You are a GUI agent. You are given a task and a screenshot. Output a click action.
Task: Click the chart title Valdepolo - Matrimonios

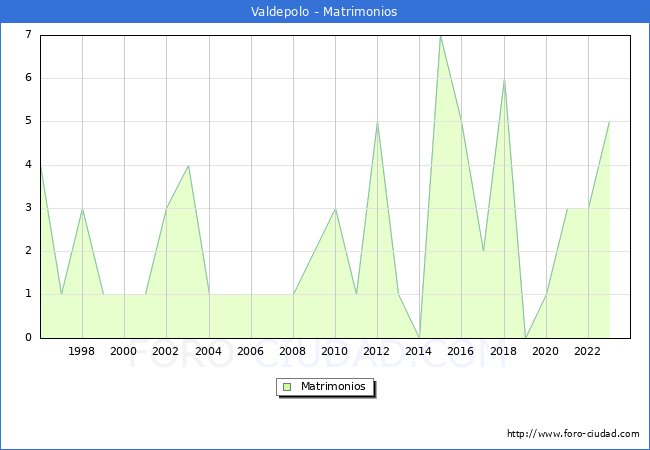coord(324,12)
